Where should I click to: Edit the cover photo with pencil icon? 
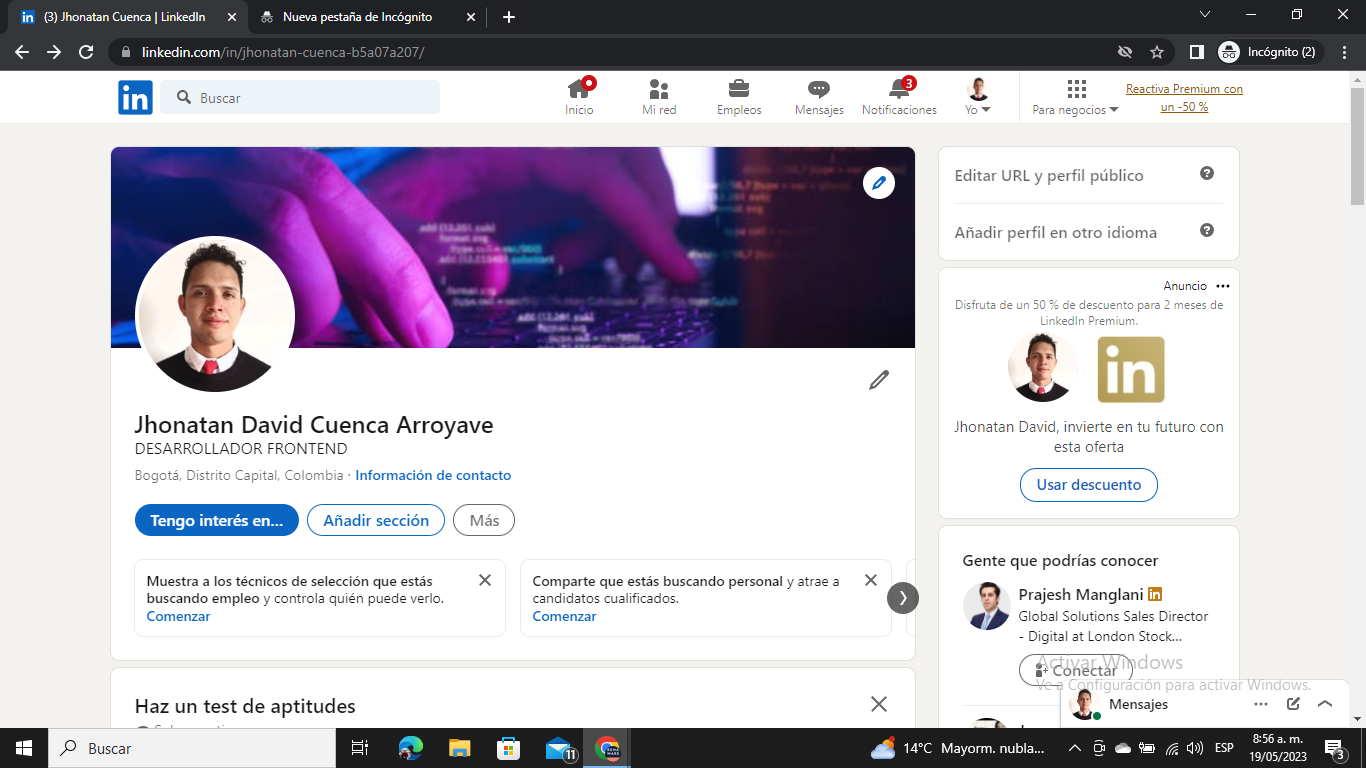pos(879,183)
